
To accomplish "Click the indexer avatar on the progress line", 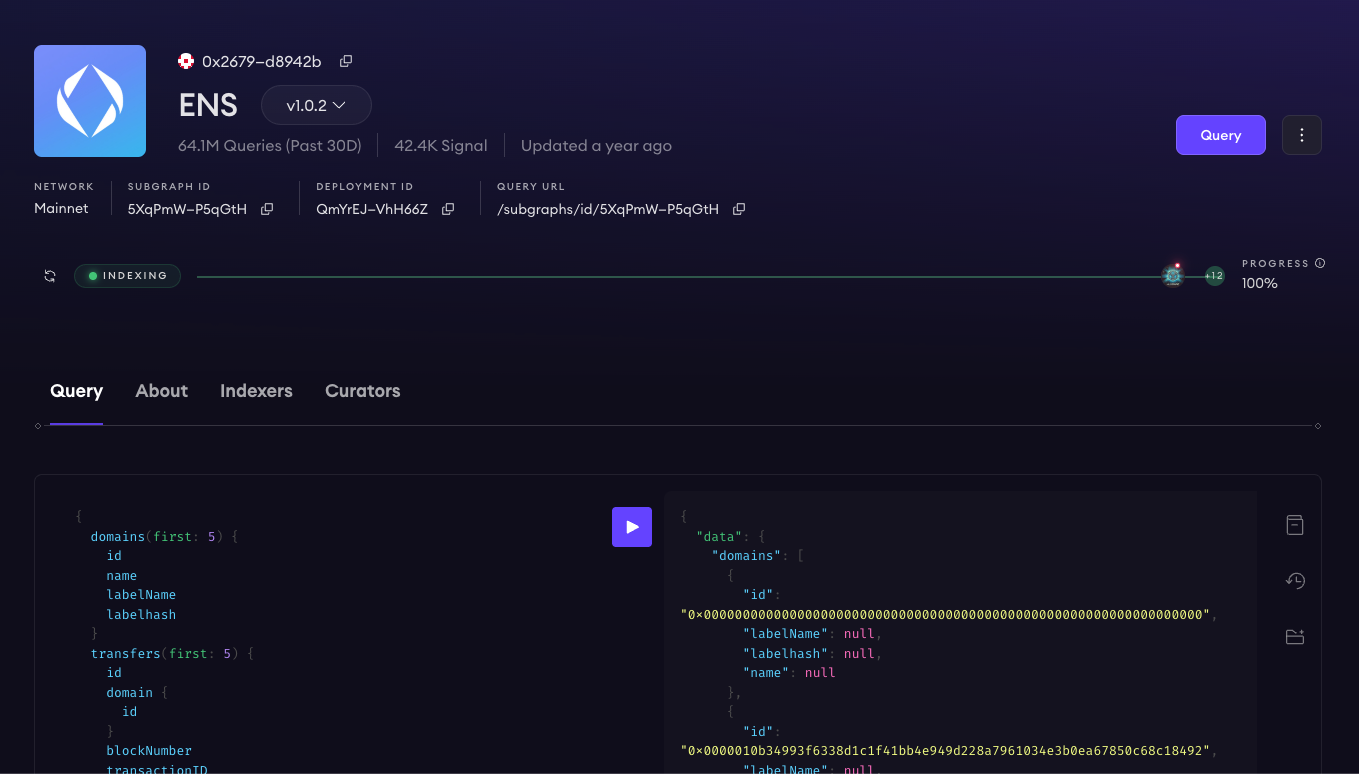I will point(1173,276).
